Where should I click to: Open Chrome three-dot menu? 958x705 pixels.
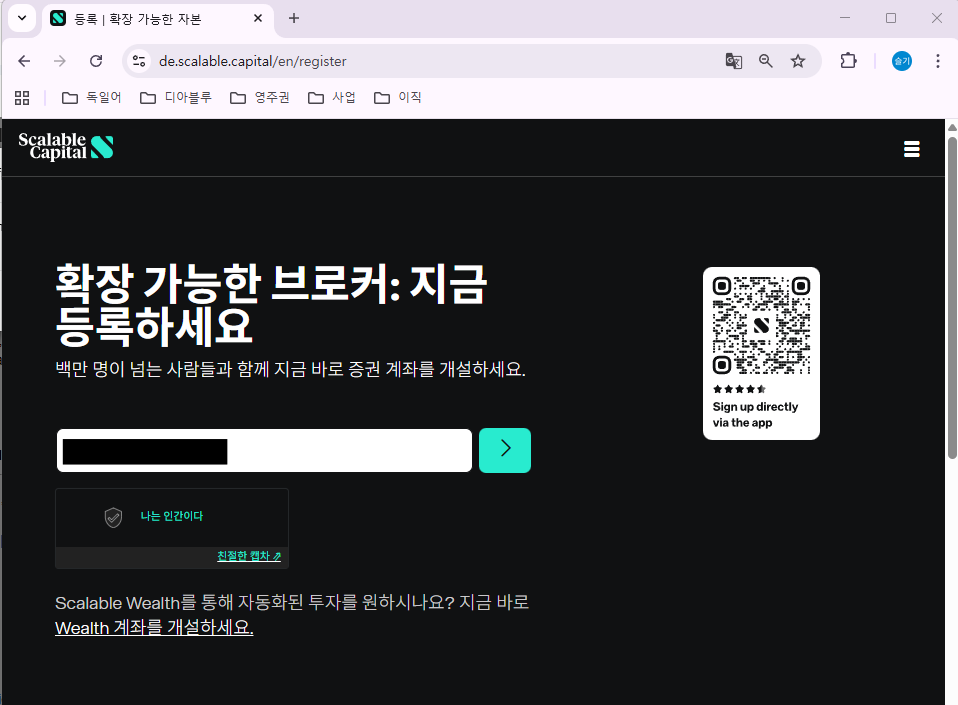(x=938, y=61)
